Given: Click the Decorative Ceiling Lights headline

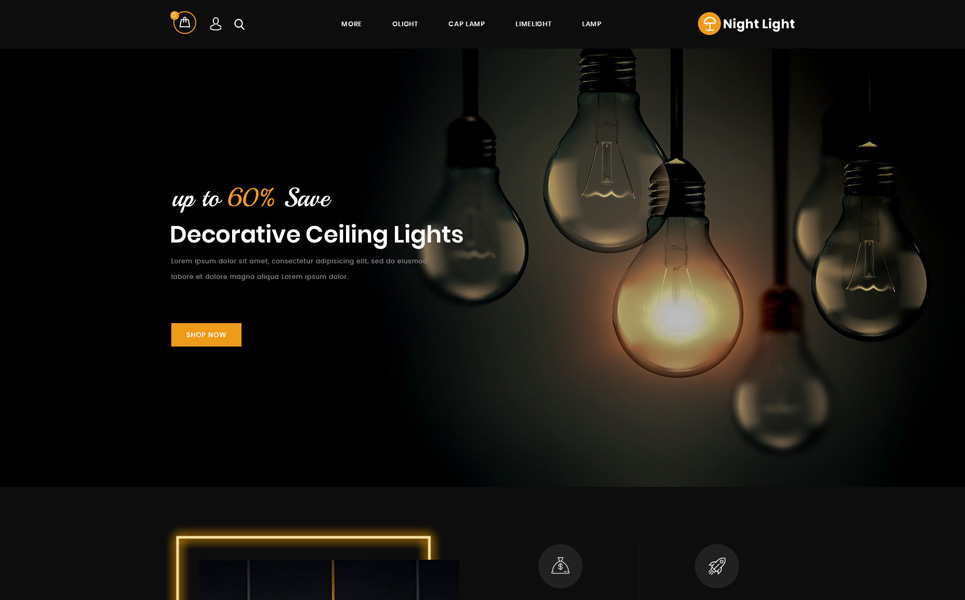Looking at the screenshot, I should 316,234.
